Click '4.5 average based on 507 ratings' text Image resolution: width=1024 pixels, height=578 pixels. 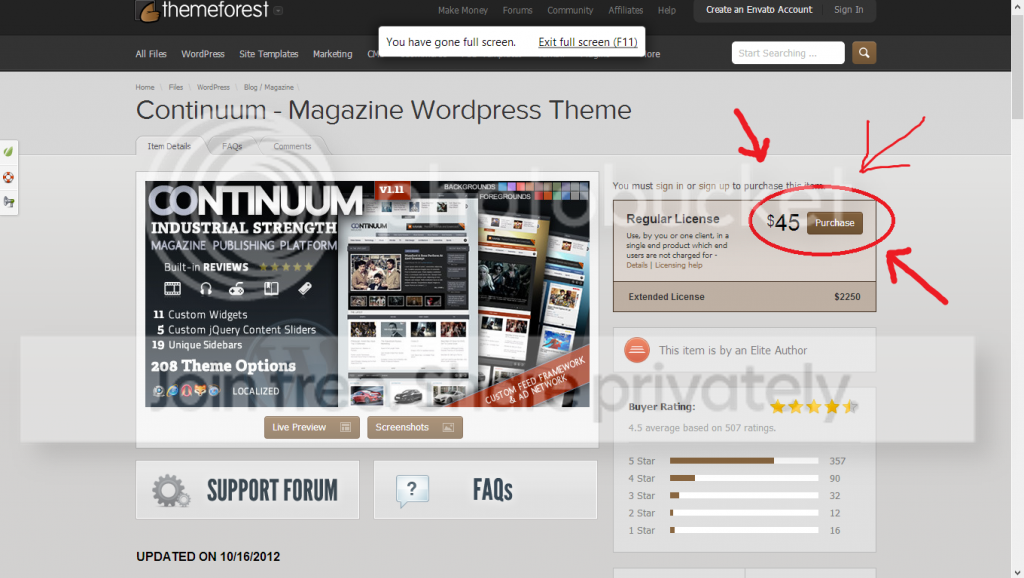point(702,428)
